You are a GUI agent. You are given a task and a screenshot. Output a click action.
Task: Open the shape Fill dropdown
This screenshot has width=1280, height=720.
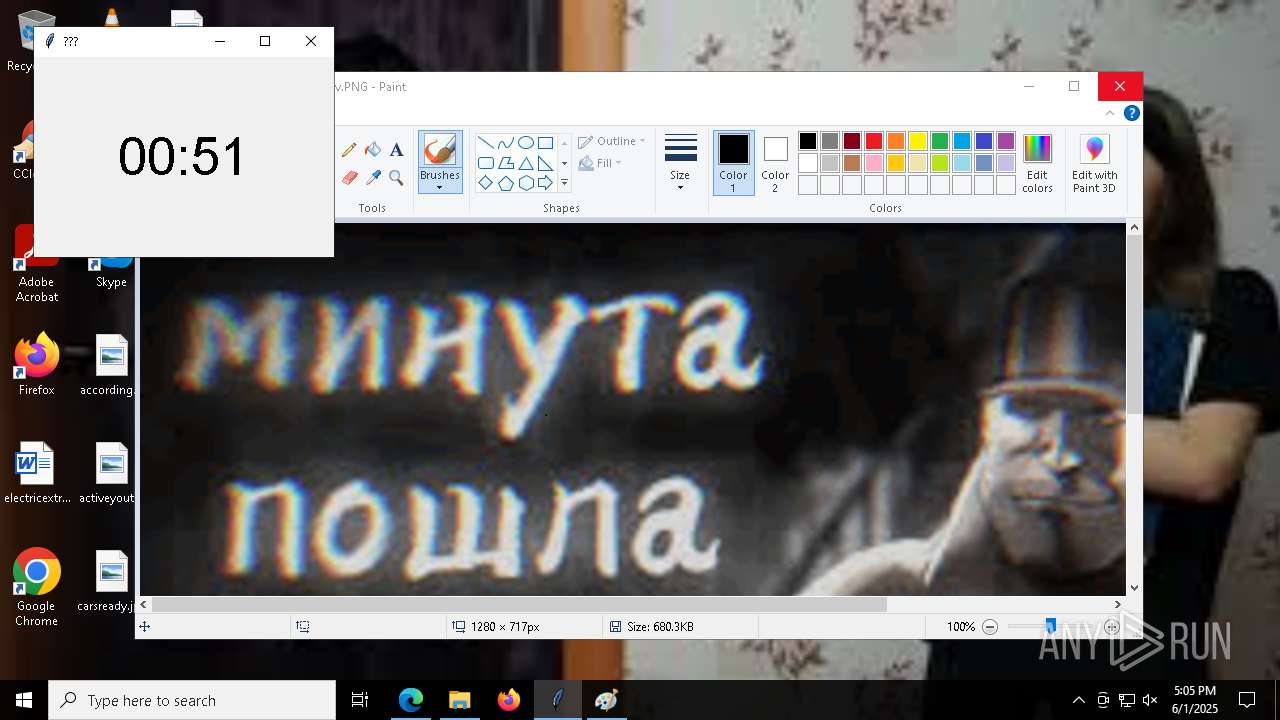[600, 163]
